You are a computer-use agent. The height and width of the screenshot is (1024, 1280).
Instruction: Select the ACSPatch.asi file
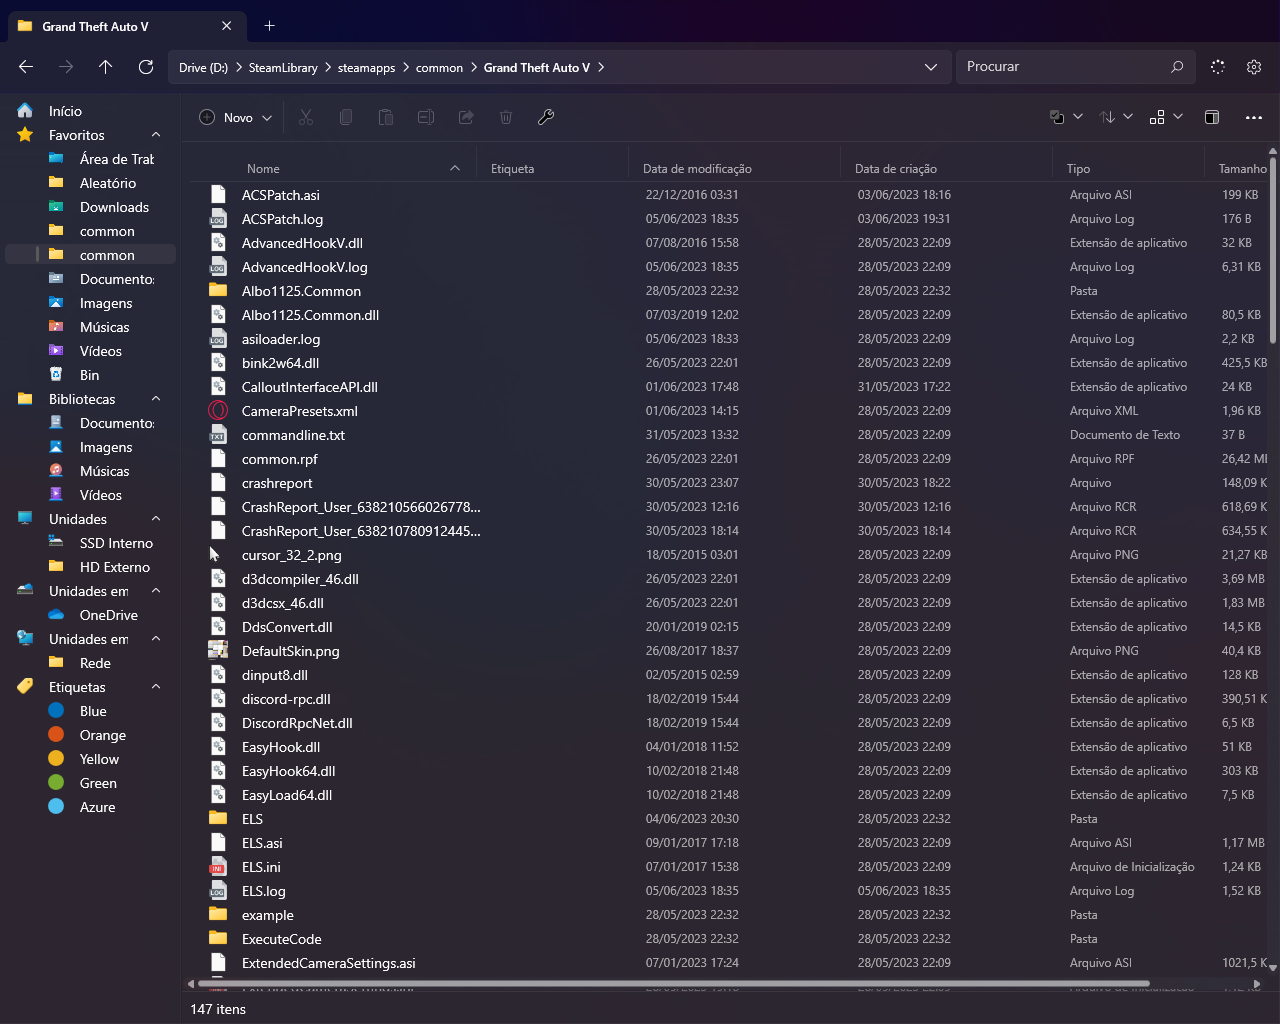coord(281,195)
